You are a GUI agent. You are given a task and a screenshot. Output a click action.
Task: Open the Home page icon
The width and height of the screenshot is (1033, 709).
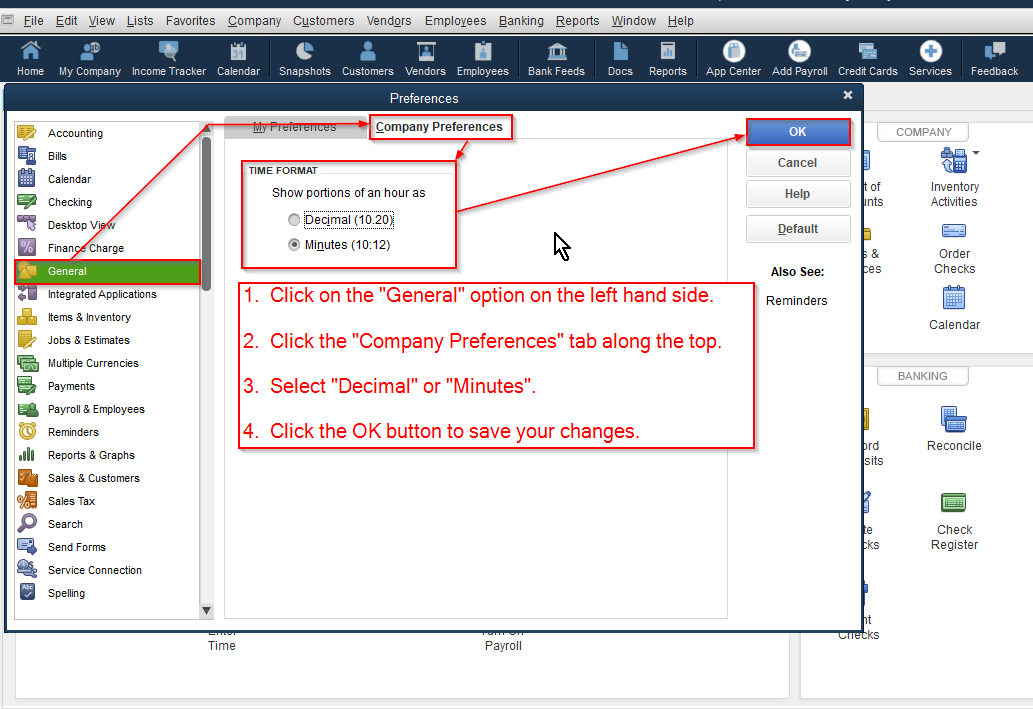click(x=30, y=57)
